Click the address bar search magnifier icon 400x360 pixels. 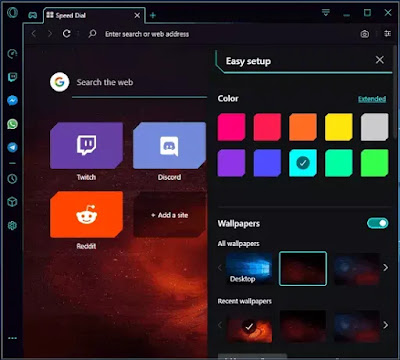pos(92,34)
